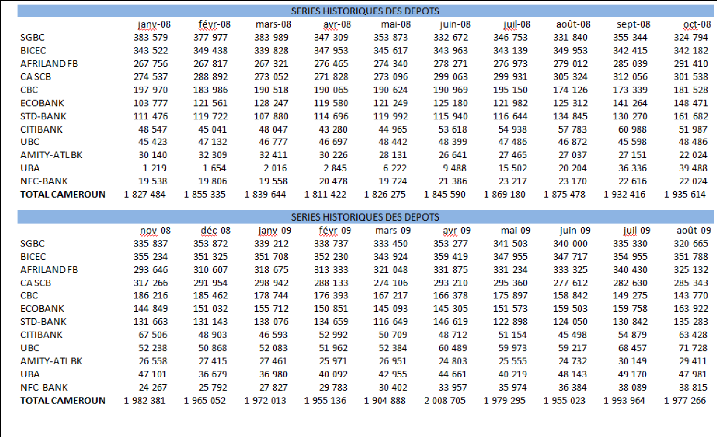Select the sept-08 column header
The height and width of the screenshot is (437, 717).
[633, 25]
